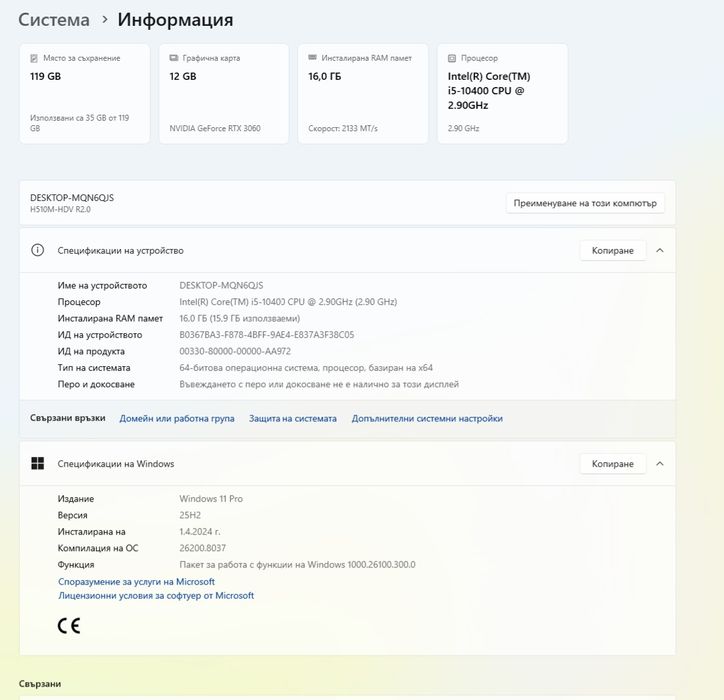Click the Скорост: 2133 MT/s text

(x=343, y=128)
